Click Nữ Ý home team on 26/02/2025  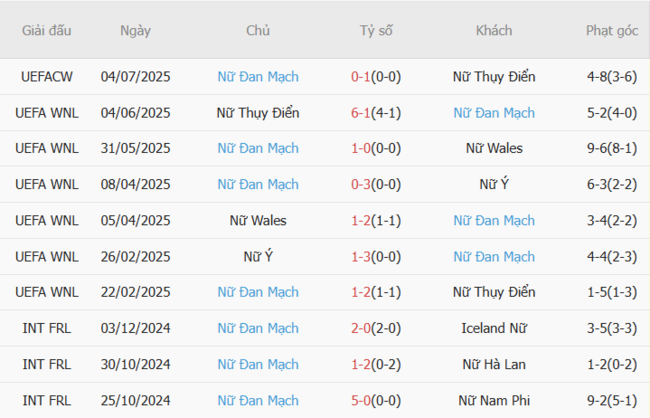click(x=258, y=256)
